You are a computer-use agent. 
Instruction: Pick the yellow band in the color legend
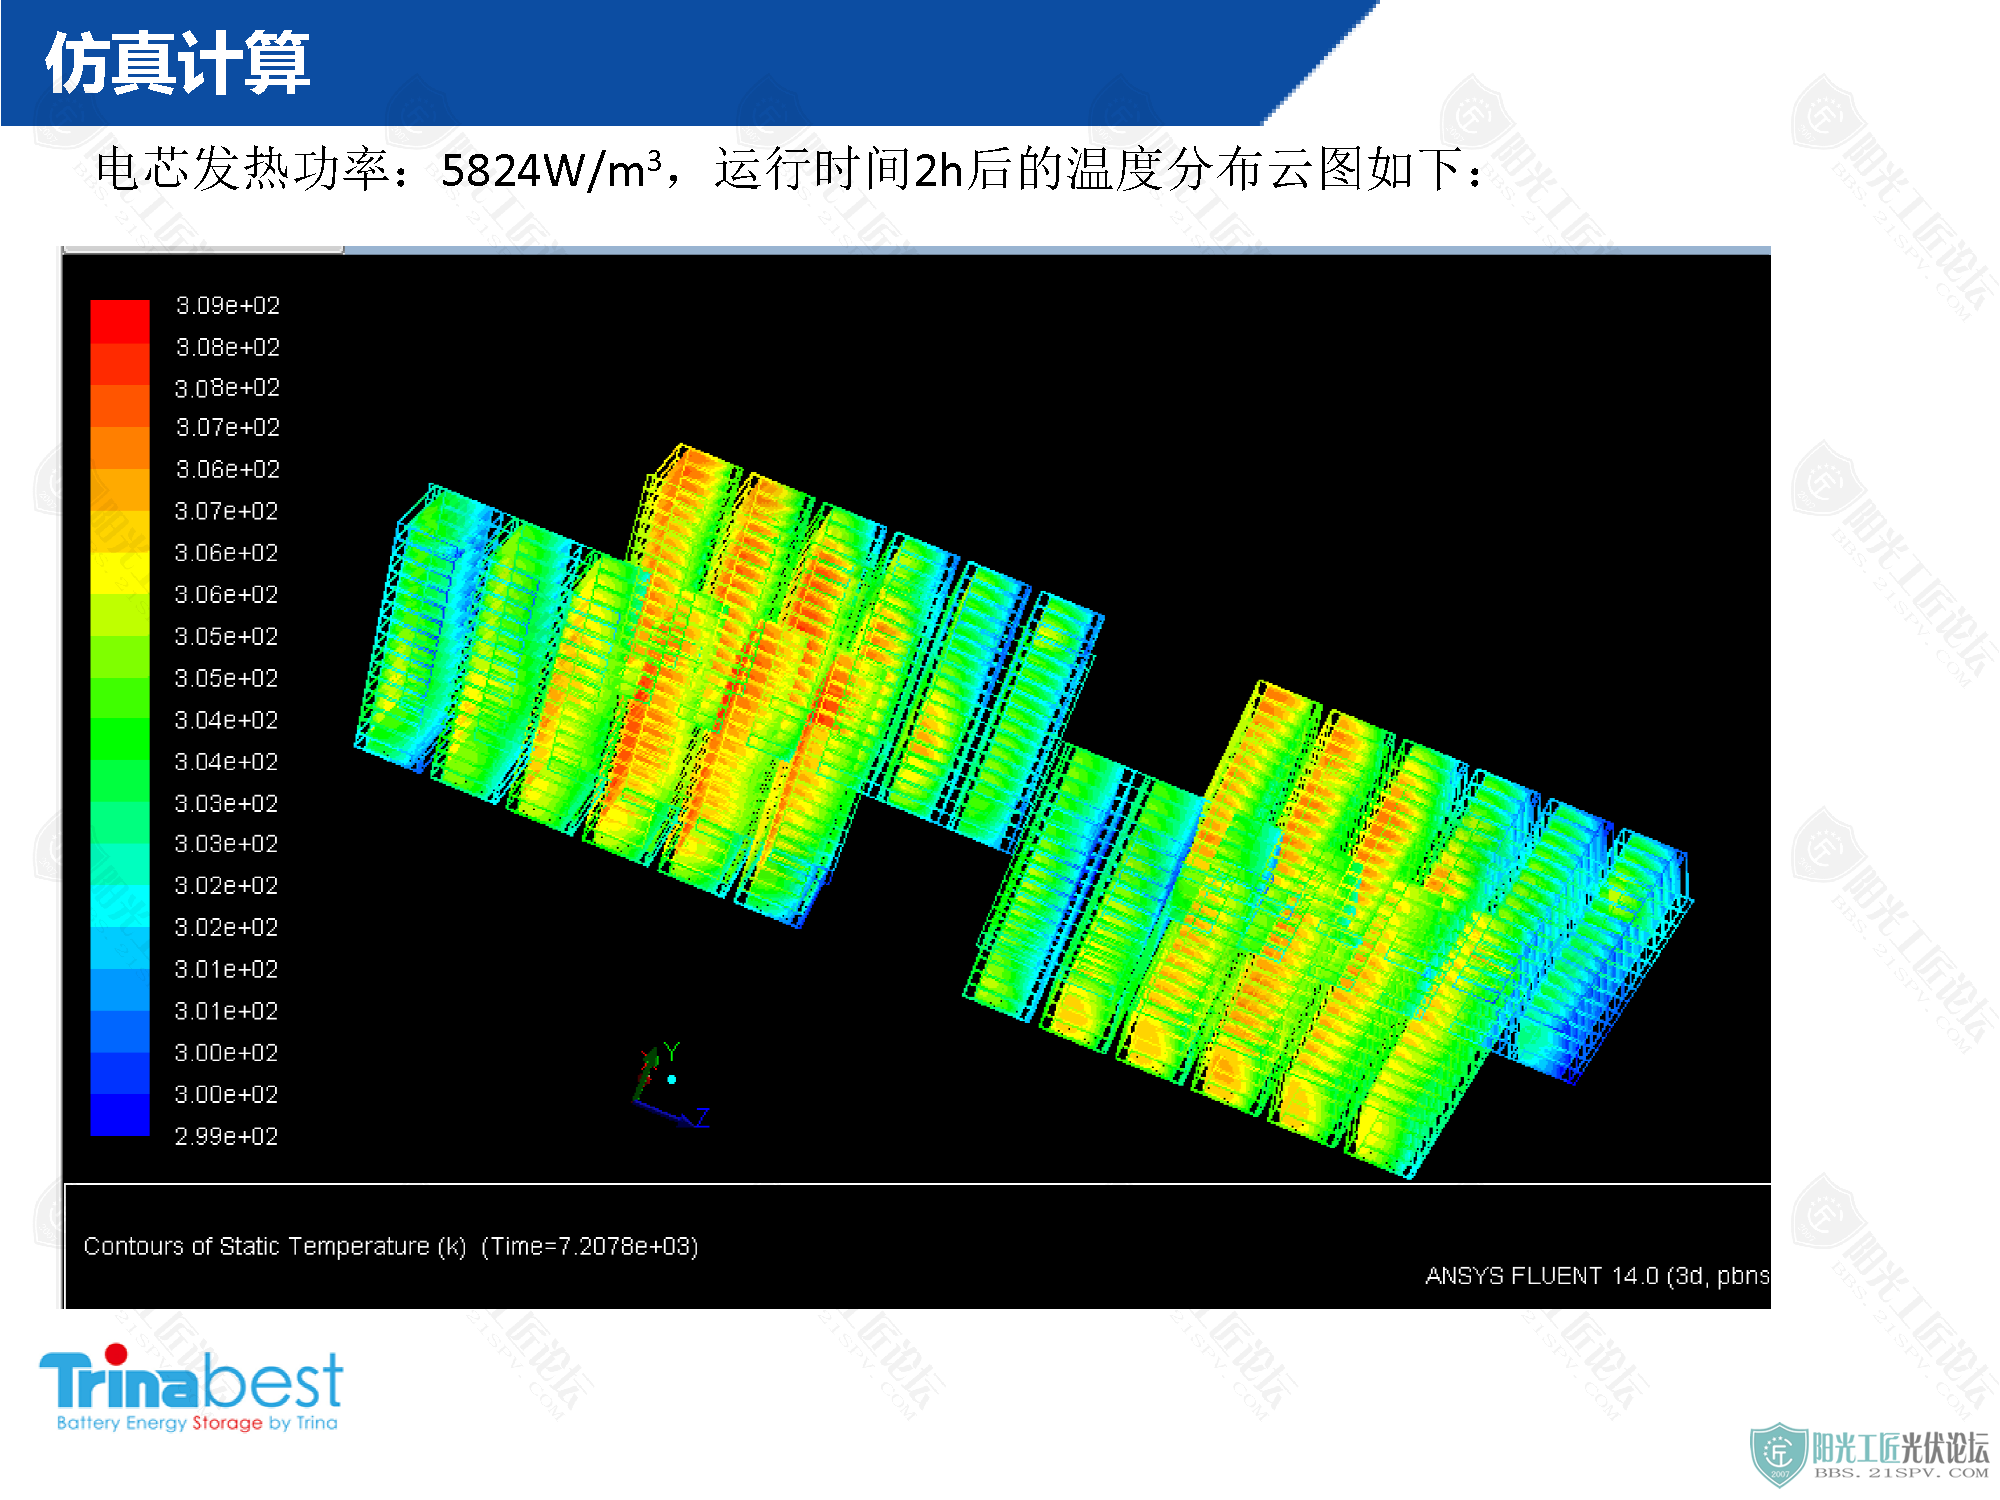(120, 572)
